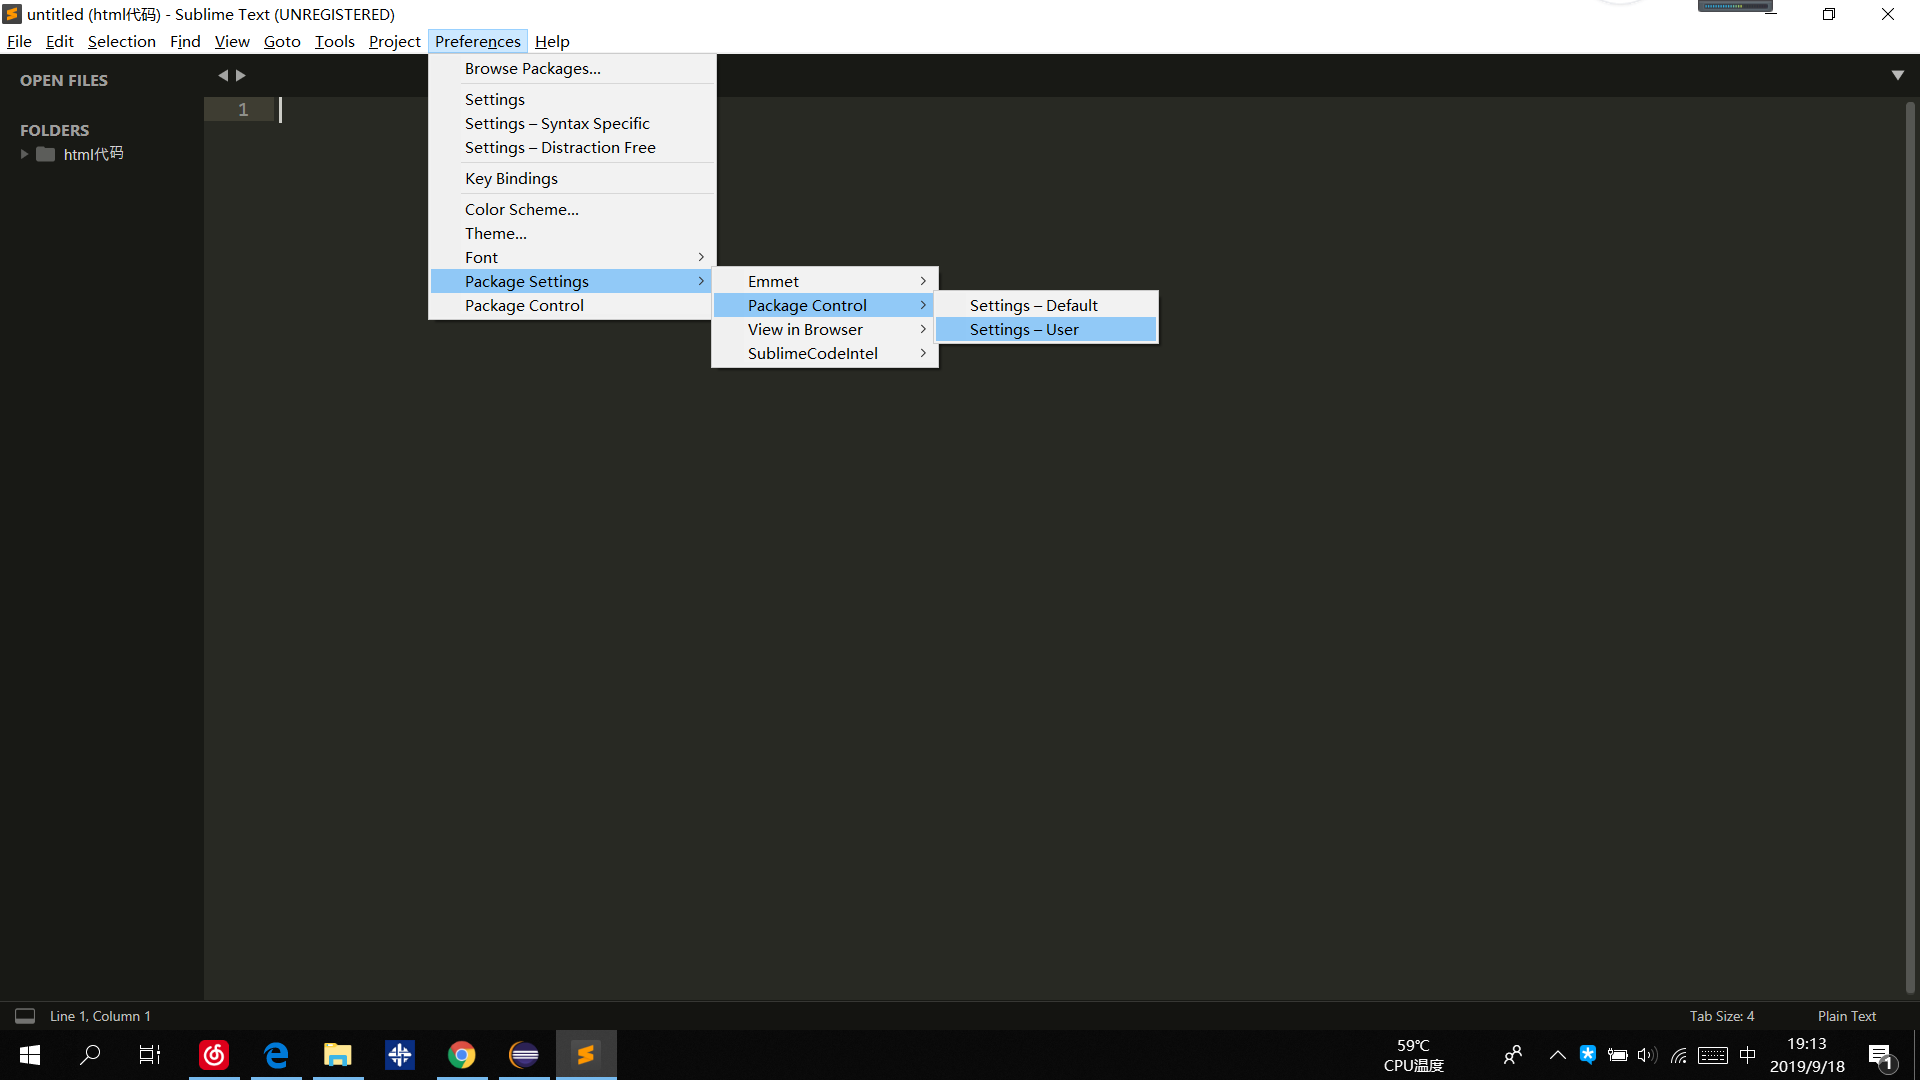
Task: Choose Theme... option
Action: pos(572,234)
